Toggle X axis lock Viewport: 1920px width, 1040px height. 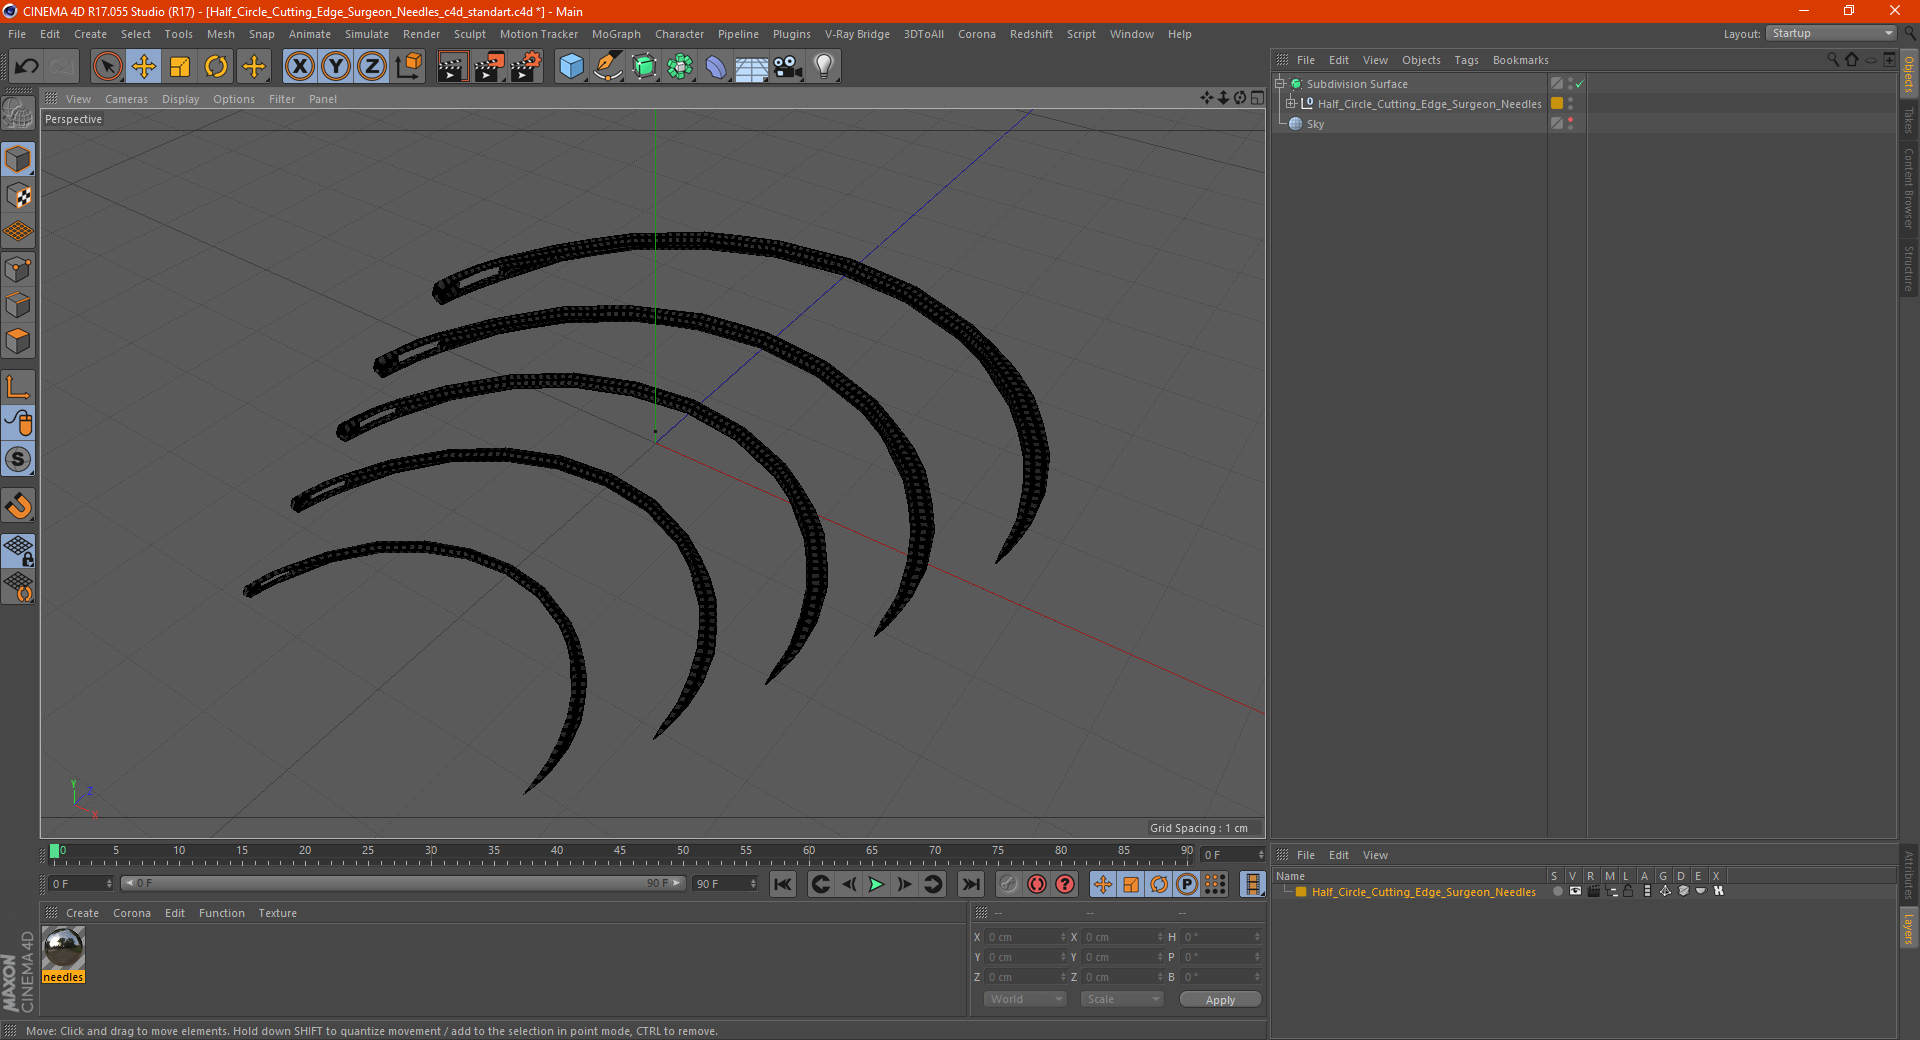[299, 67]
